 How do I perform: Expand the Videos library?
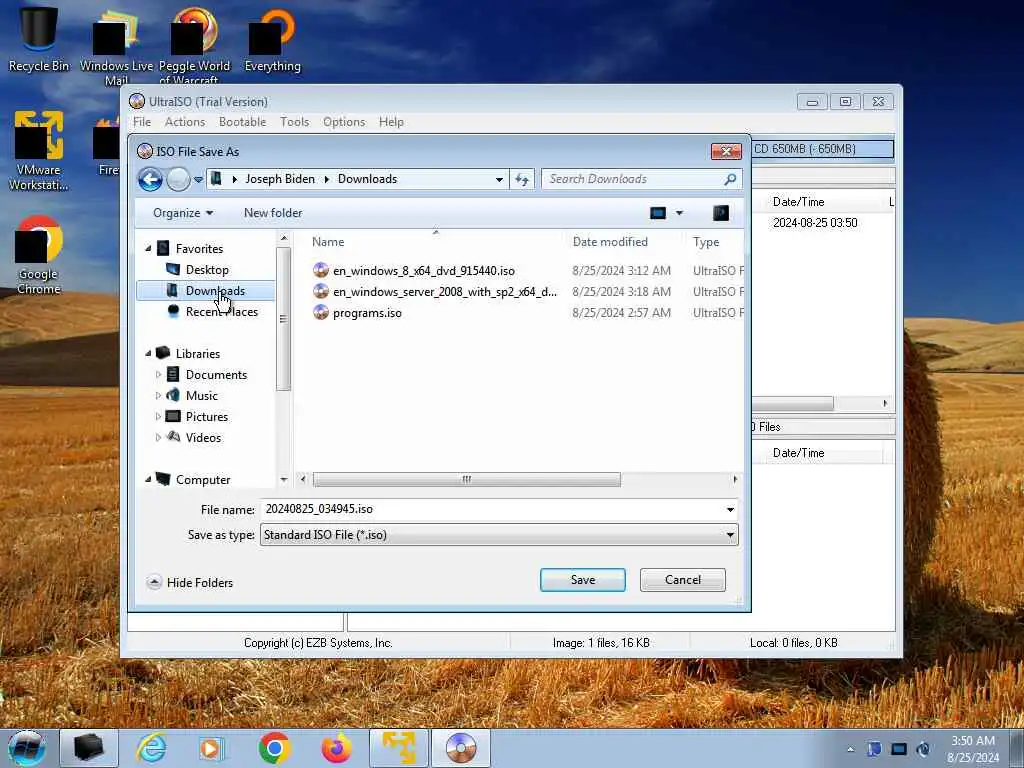pyautogui.click(x=158, y=438)
